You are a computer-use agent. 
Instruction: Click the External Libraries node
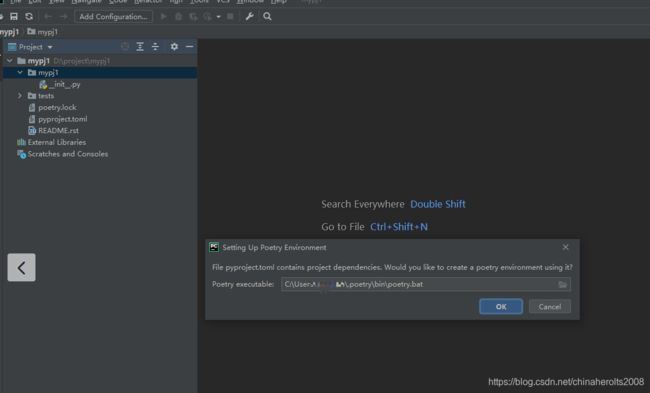[51, 142]
